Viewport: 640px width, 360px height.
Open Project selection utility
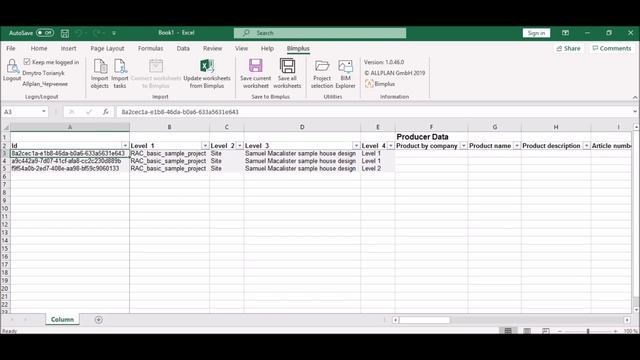pos(322,73)
